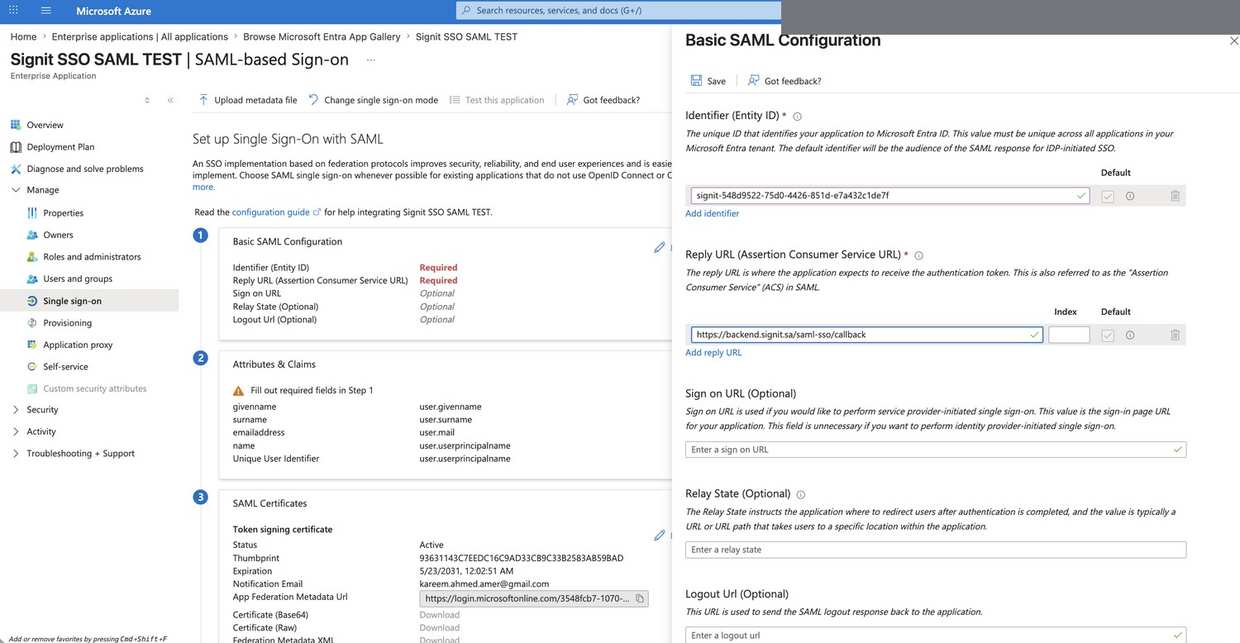Toggle Default checkbox for reply URL row

[x=1107, y=335]
